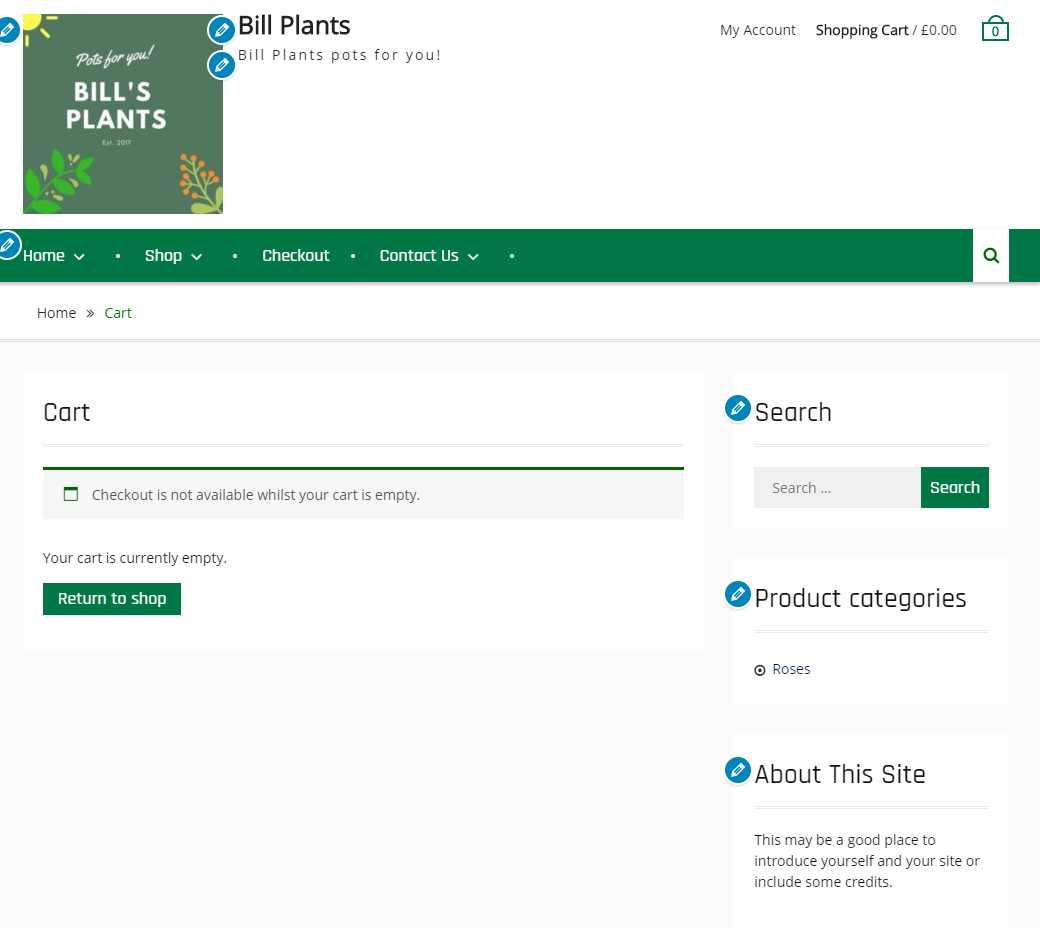
Task: Go to Checkout from the menu bar
Action: pos(296,255)
